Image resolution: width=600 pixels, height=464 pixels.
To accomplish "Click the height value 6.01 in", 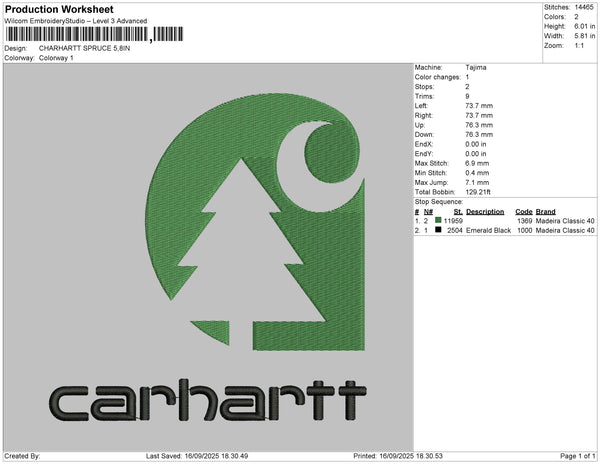I will click(584, 26).
